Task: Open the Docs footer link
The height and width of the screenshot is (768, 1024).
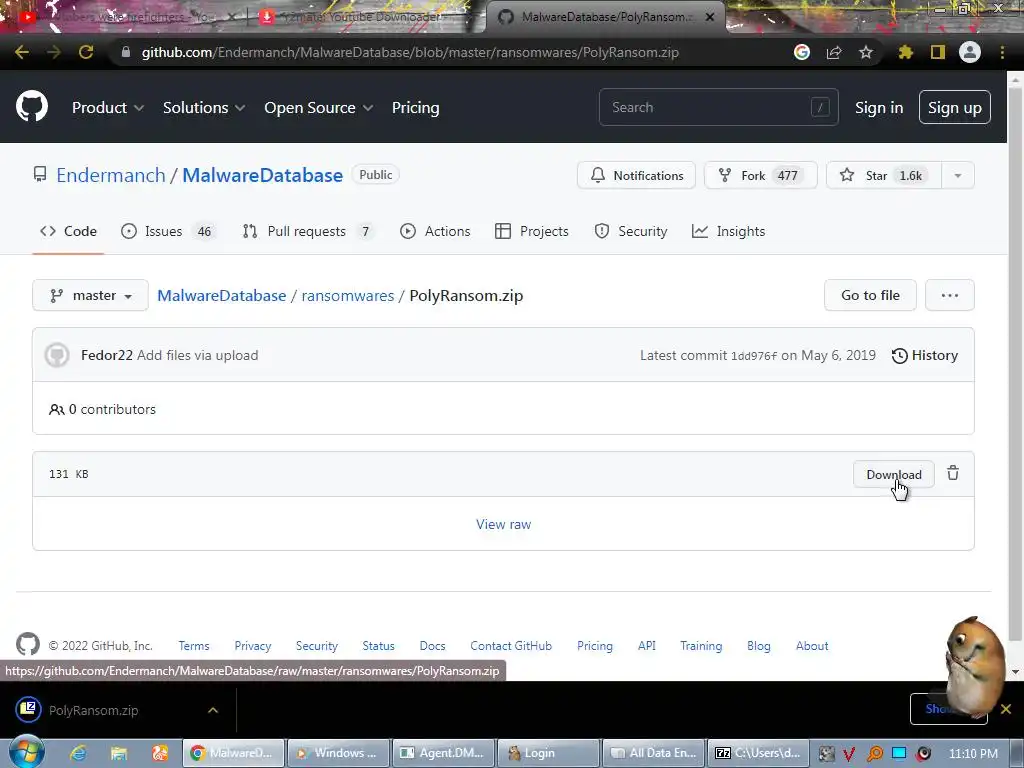Action: point(432,645)
